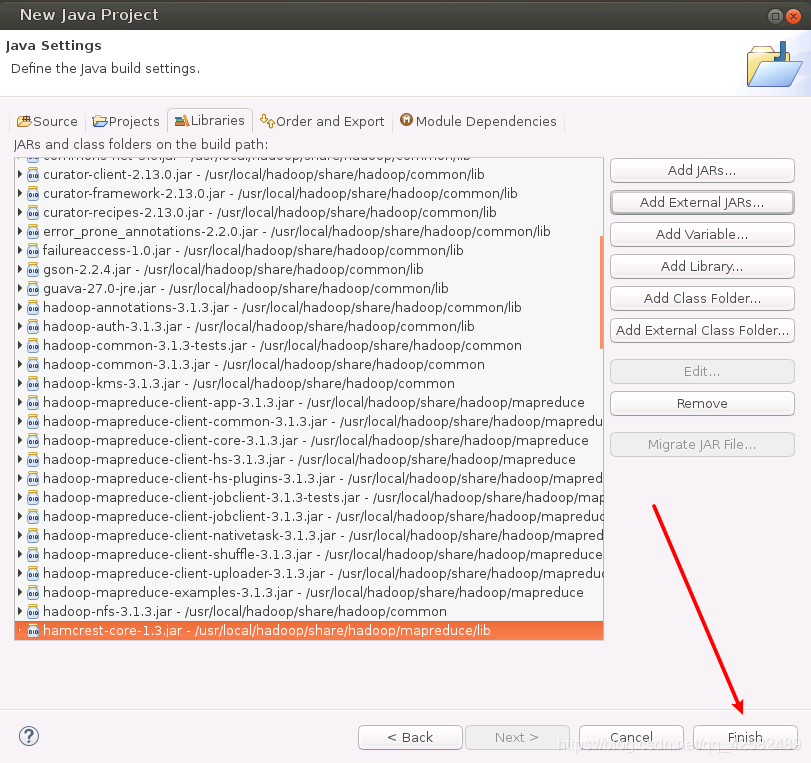Click the jar icon of hadoop-mapreduce-client-hs-3.1.3.jar
Viewport: 811px width, 763px height.
click(33, 460)
